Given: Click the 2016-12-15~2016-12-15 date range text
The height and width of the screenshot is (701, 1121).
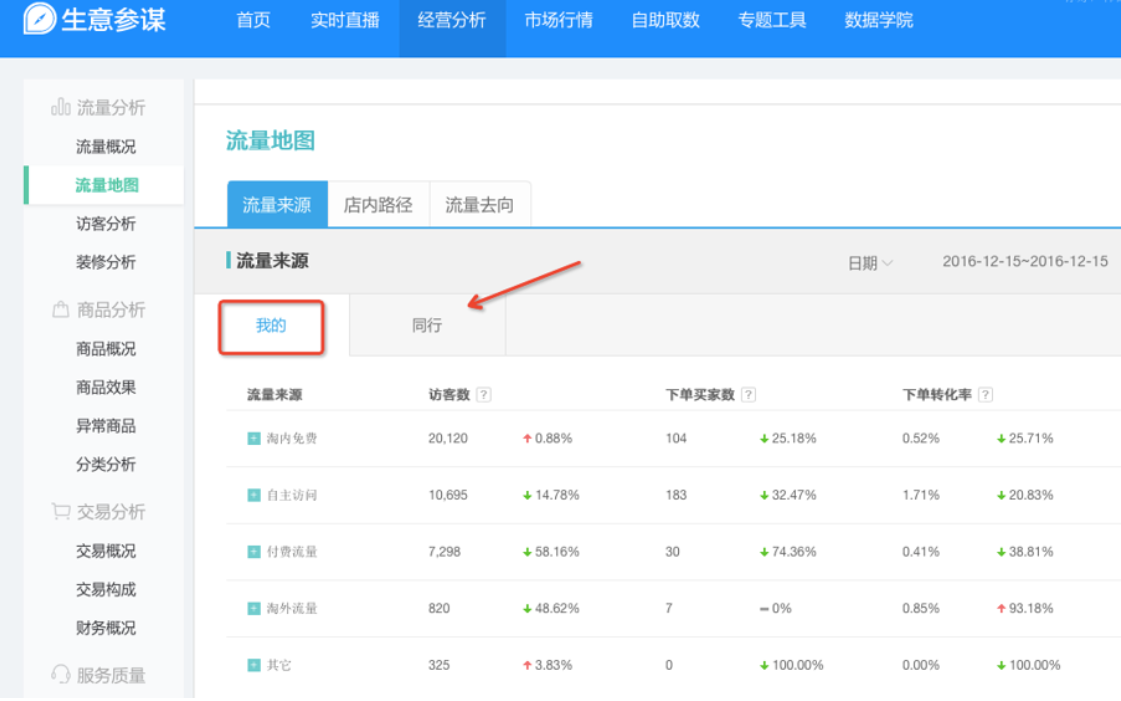Looking at the screenshot, I should coord(1025,261).
